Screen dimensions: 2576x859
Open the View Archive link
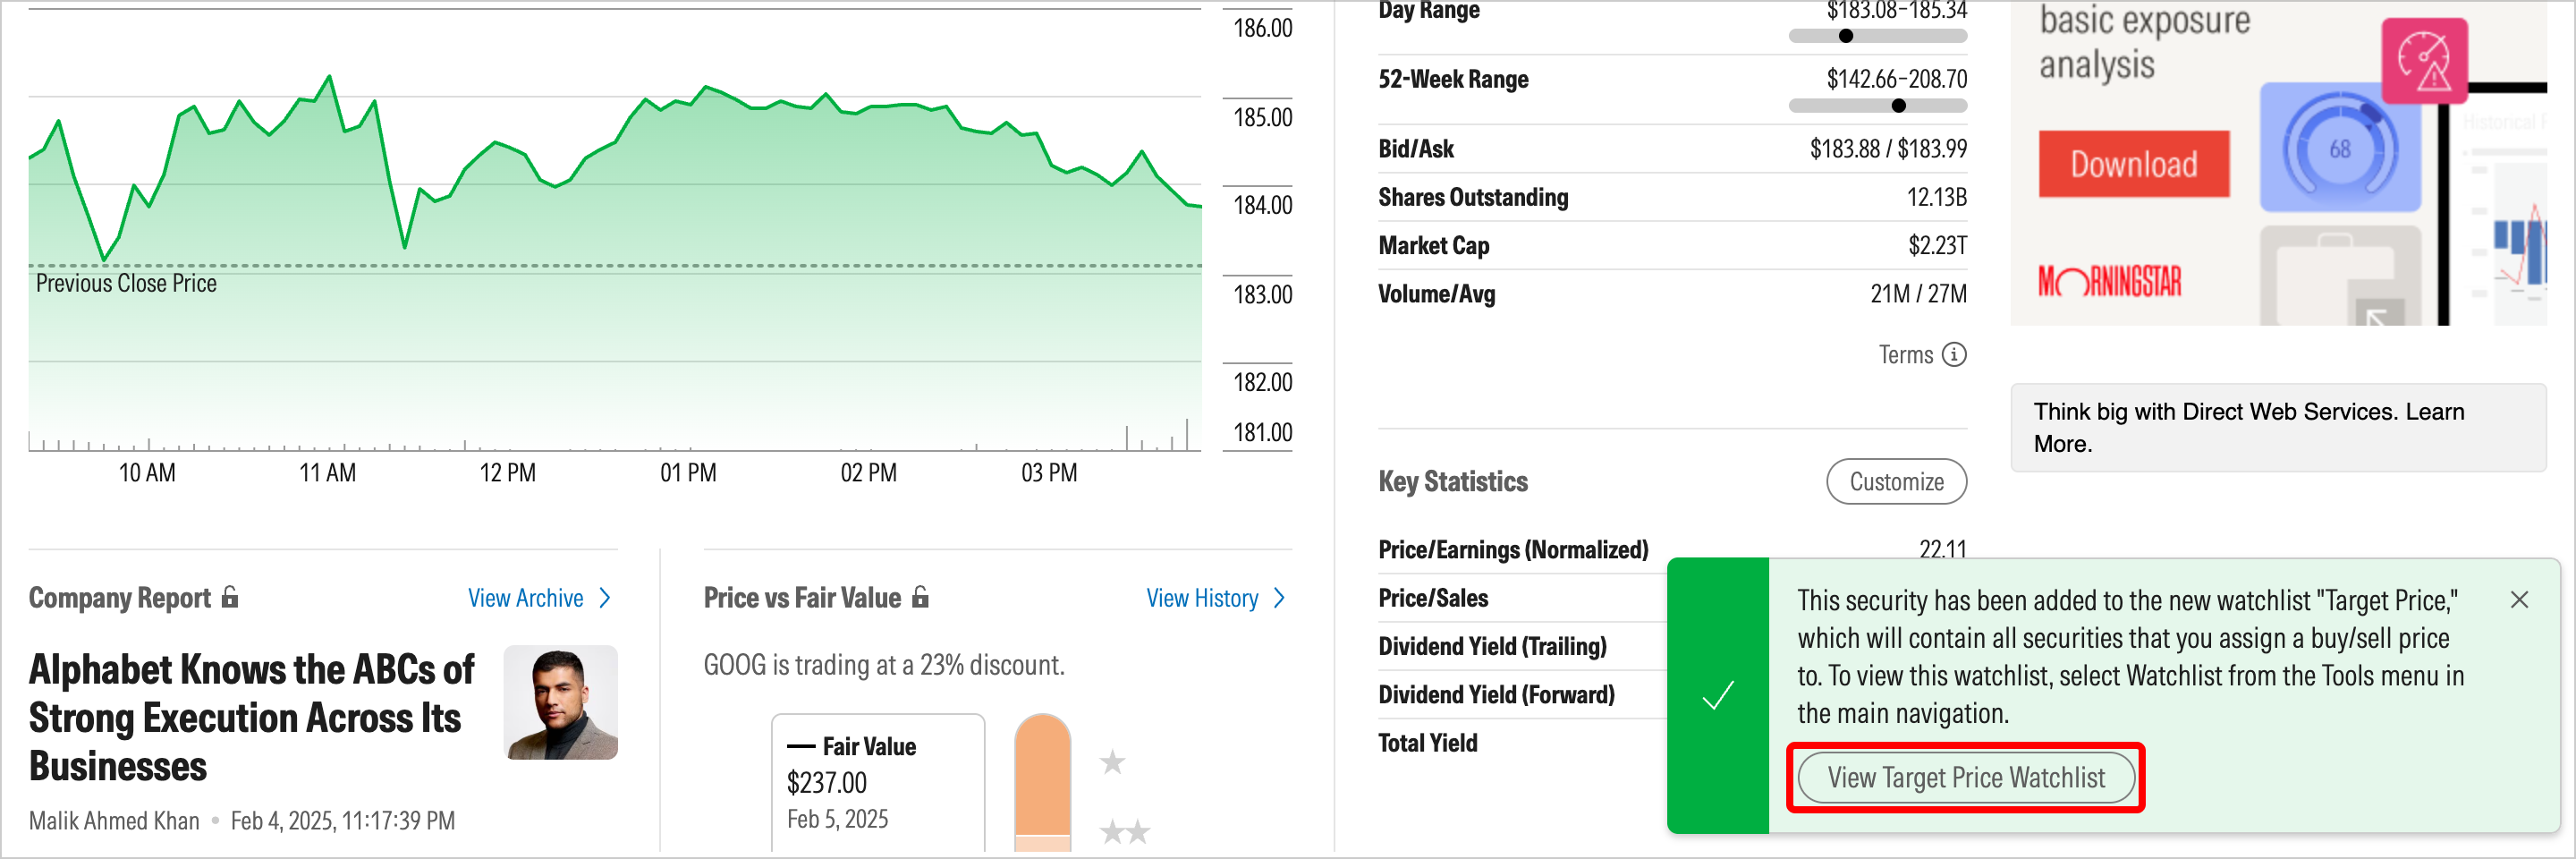pos(526,598)
